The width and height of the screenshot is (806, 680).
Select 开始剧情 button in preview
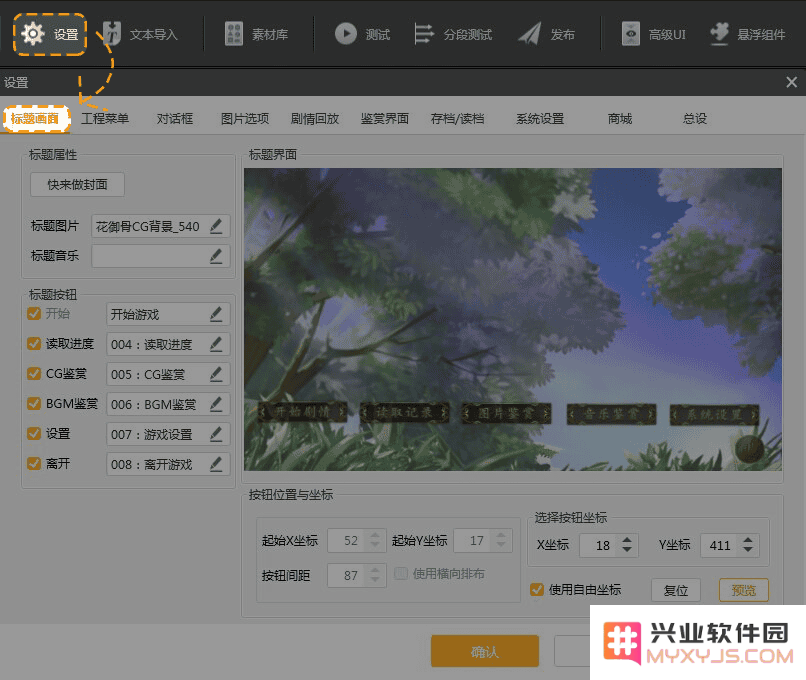pyautogui.click(x=303, y=412)
